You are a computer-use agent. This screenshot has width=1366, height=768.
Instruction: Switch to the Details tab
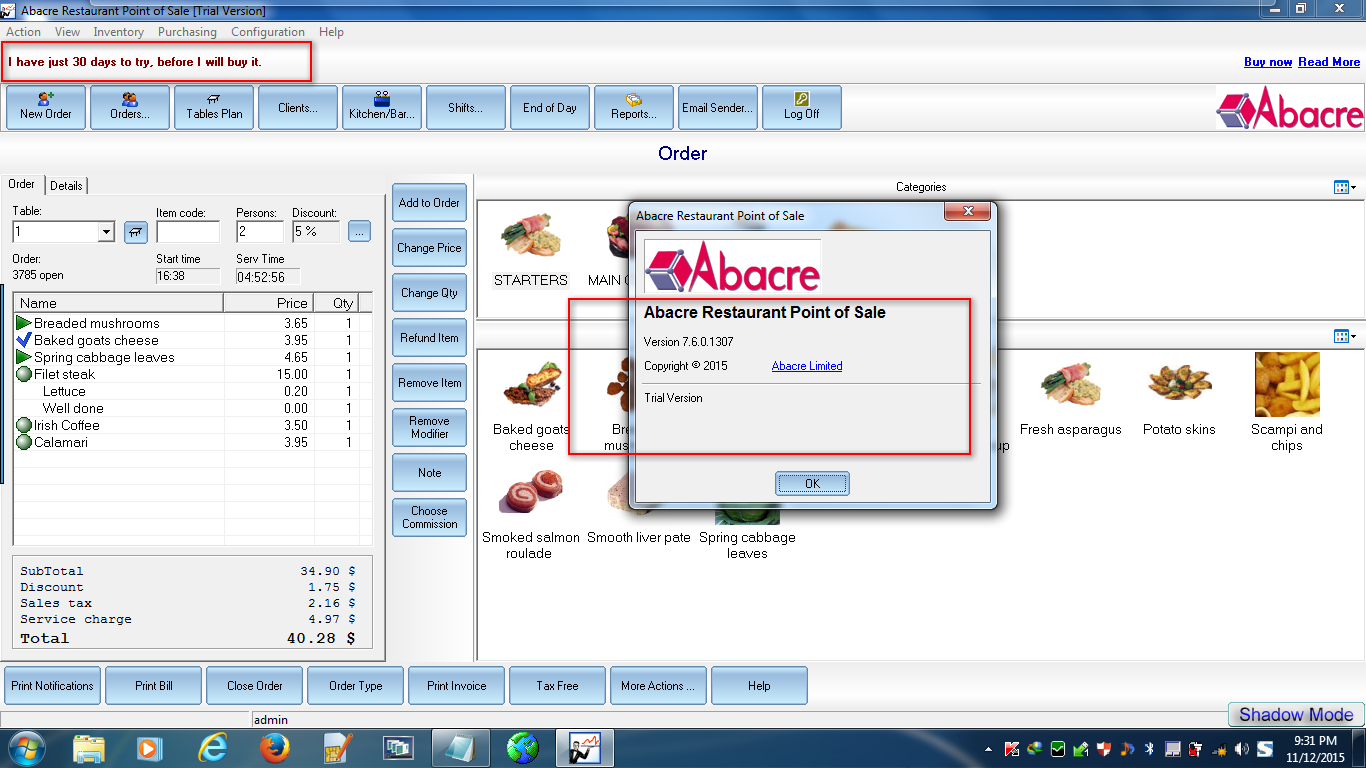67,186
